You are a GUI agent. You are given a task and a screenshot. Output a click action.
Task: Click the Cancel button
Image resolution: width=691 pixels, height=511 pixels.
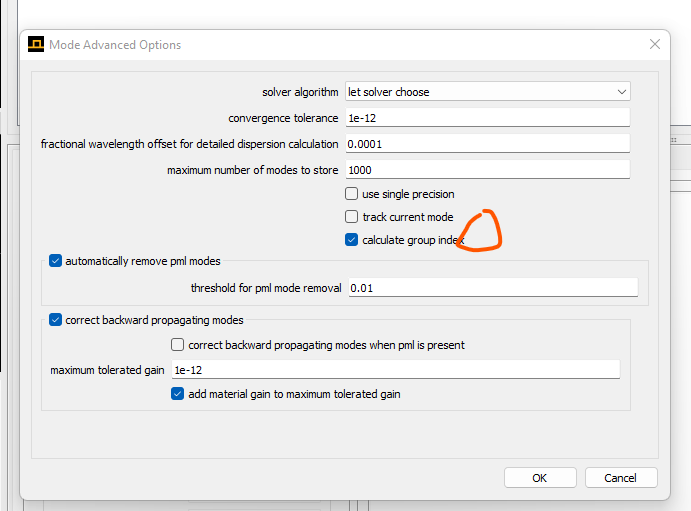621,478
